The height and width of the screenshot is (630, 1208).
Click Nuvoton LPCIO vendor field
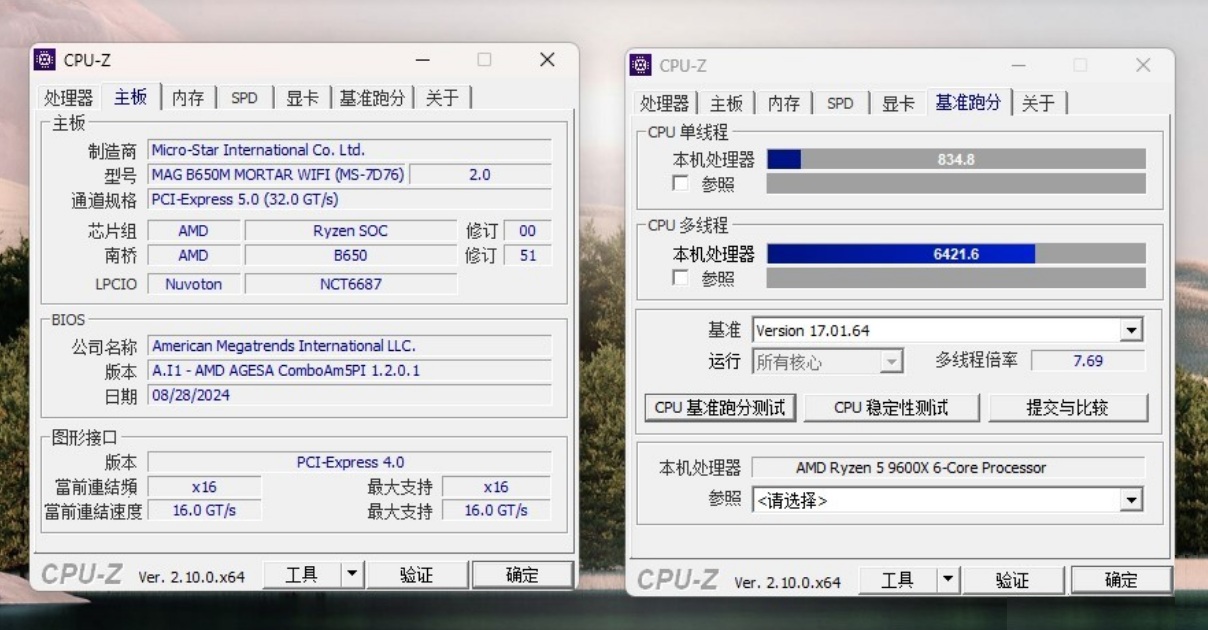click(x=193, y=284)
